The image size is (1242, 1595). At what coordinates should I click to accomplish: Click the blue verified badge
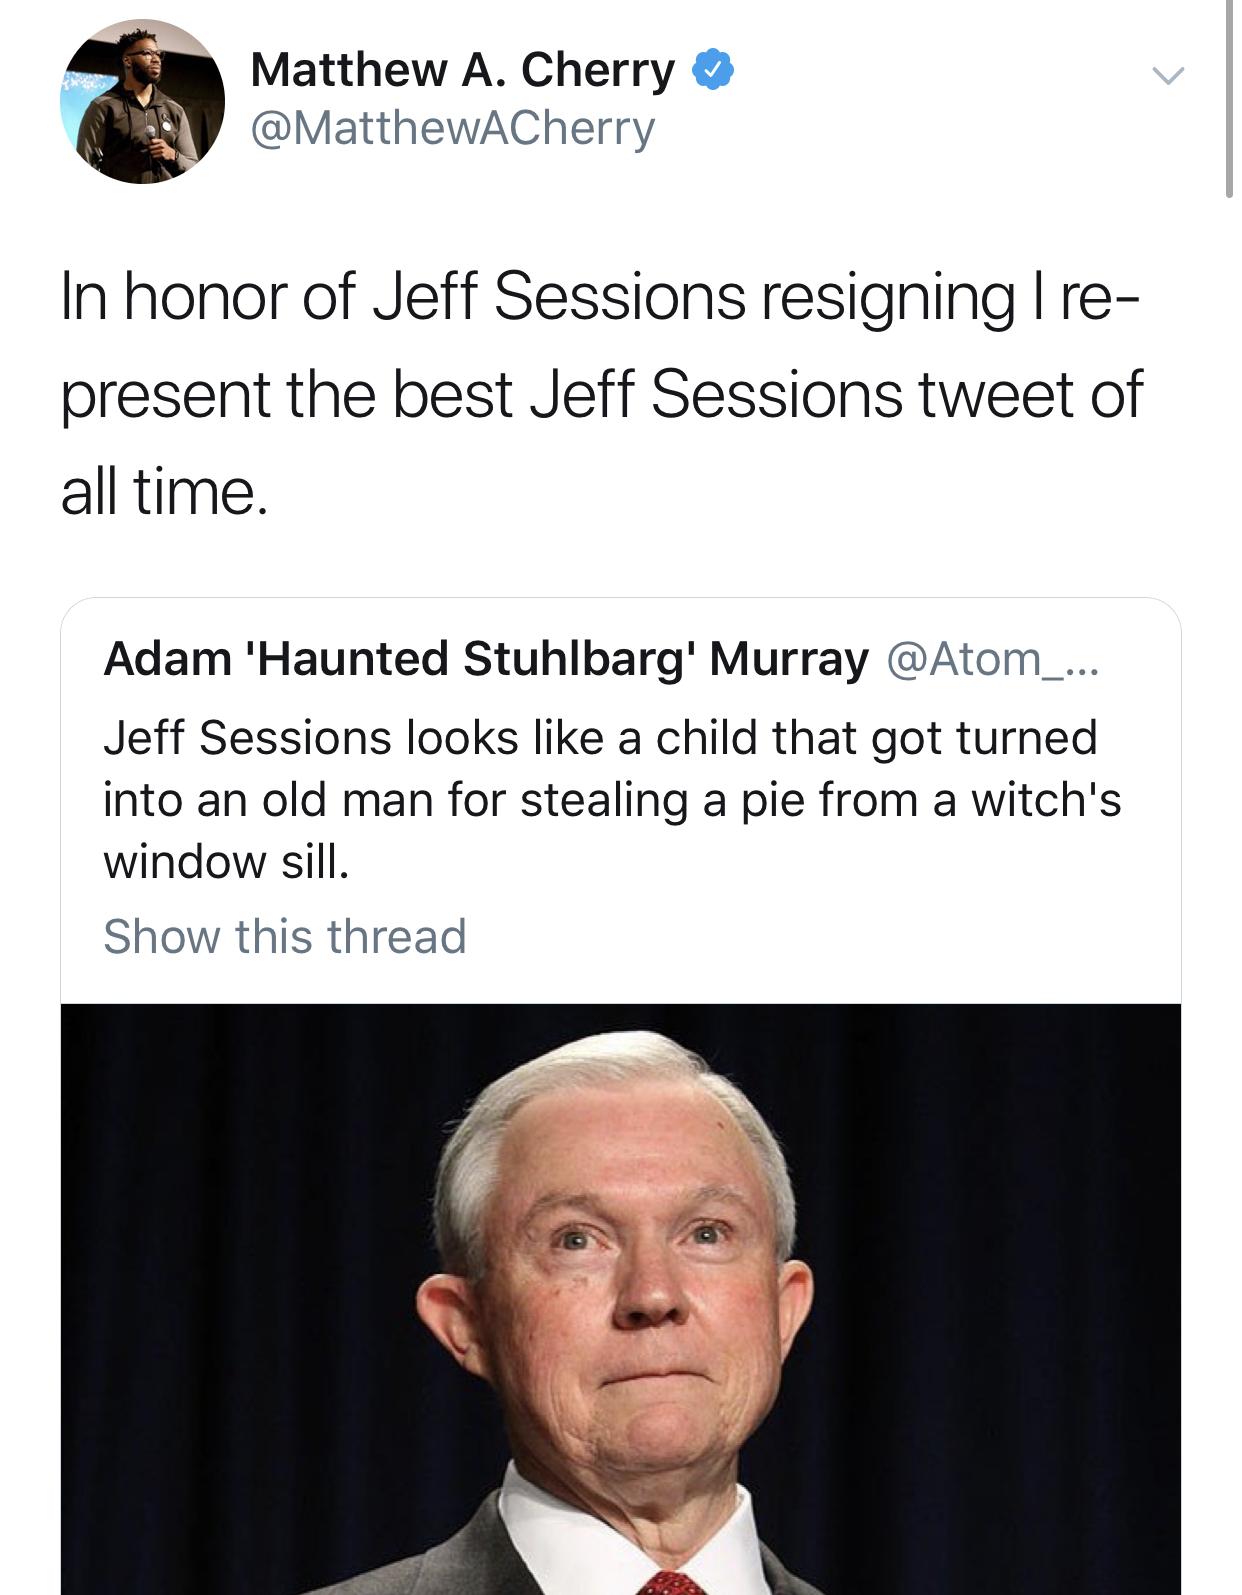(x=714, y=70)
